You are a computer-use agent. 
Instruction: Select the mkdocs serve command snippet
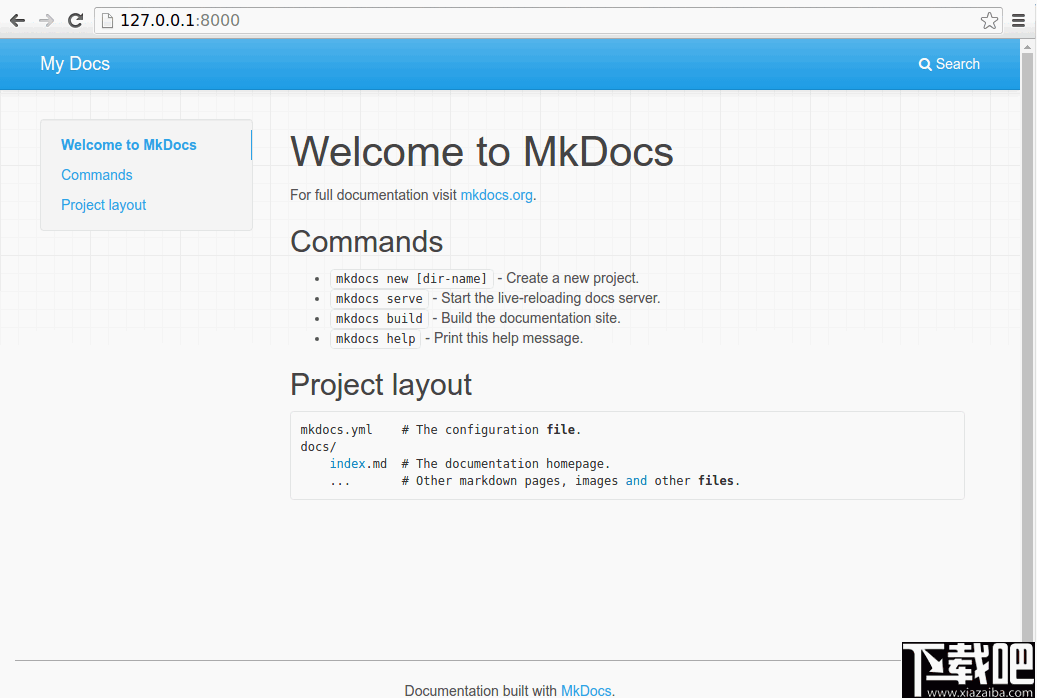pyautogui.click(x=378, y=298)
